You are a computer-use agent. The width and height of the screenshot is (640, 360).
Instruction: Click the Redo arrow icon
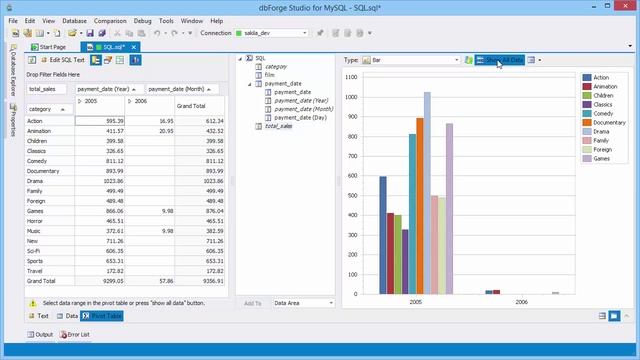(x=175, y=33)
